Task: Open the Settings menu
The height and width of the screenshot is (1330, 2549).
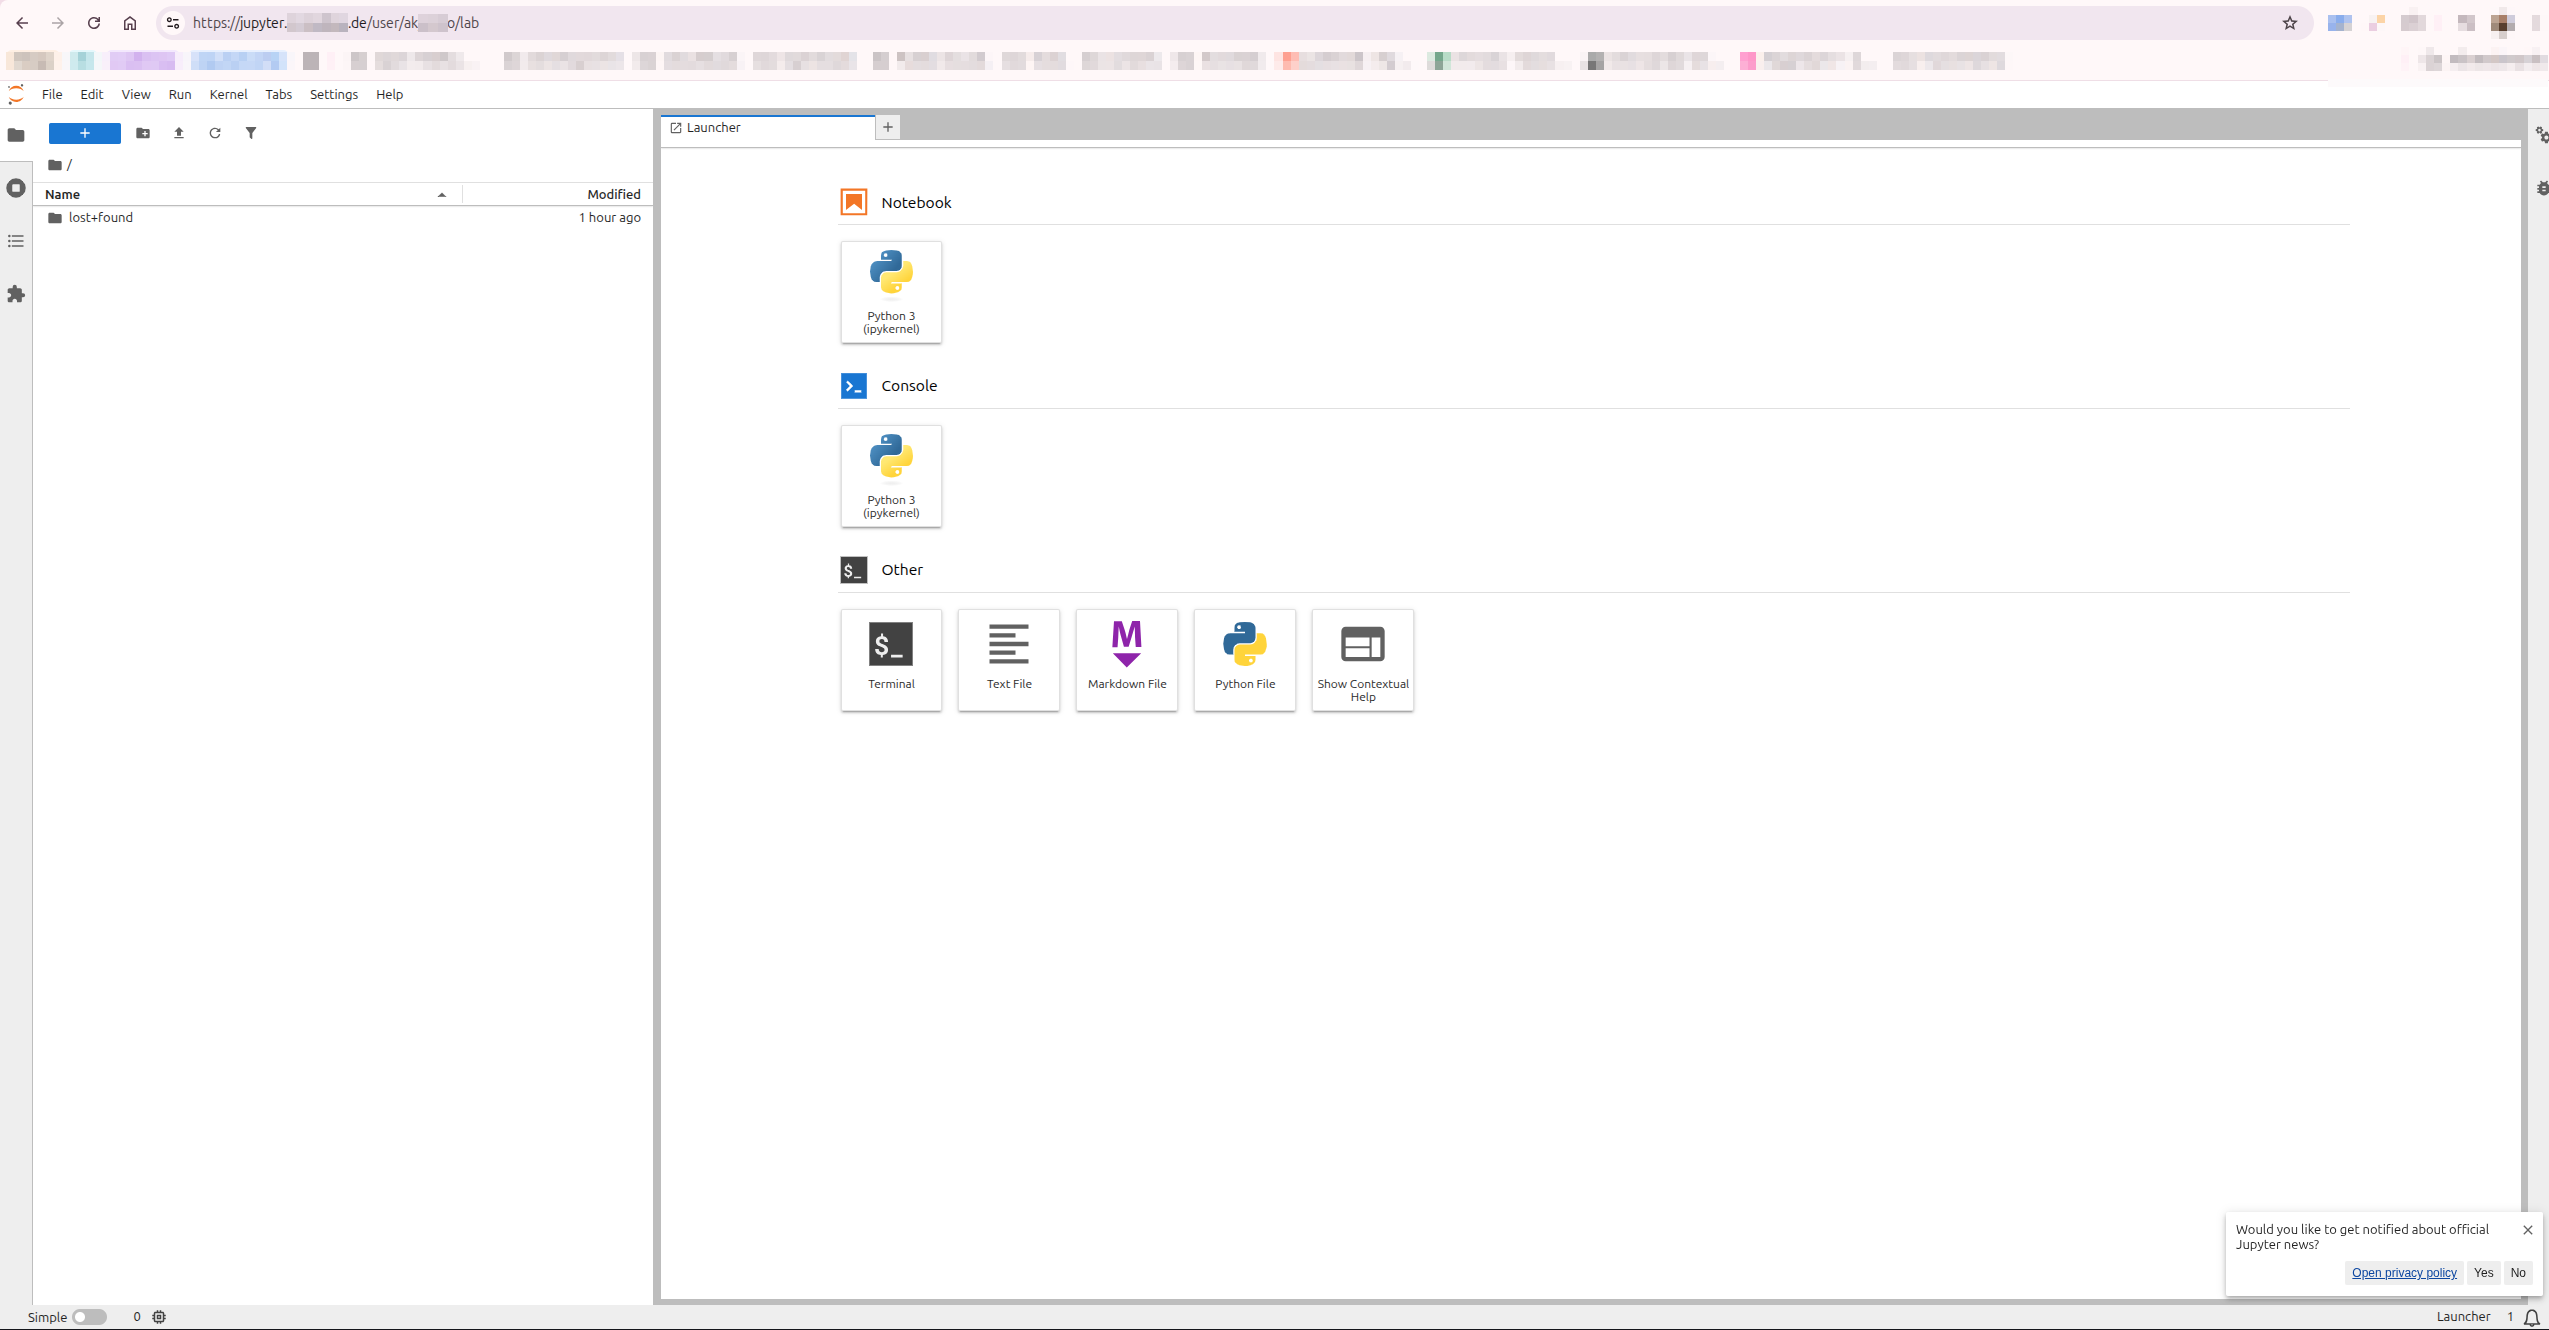Action: (333, 94)
